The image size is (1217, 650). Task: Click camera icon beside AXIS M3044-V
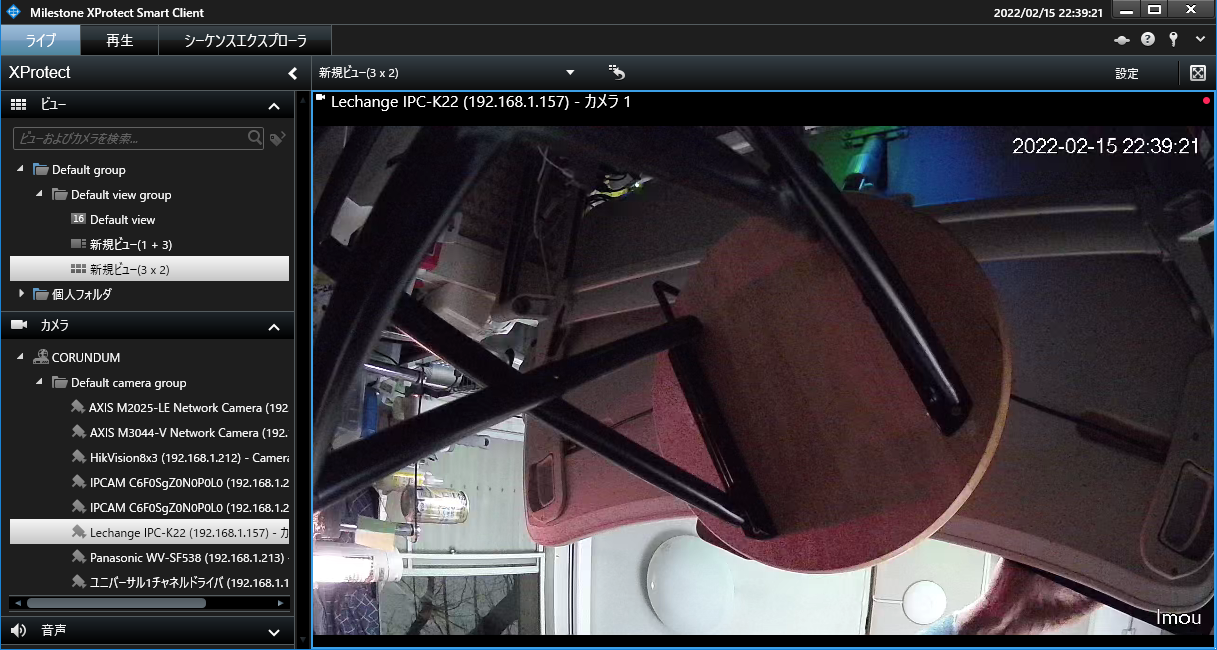point(78,432)
